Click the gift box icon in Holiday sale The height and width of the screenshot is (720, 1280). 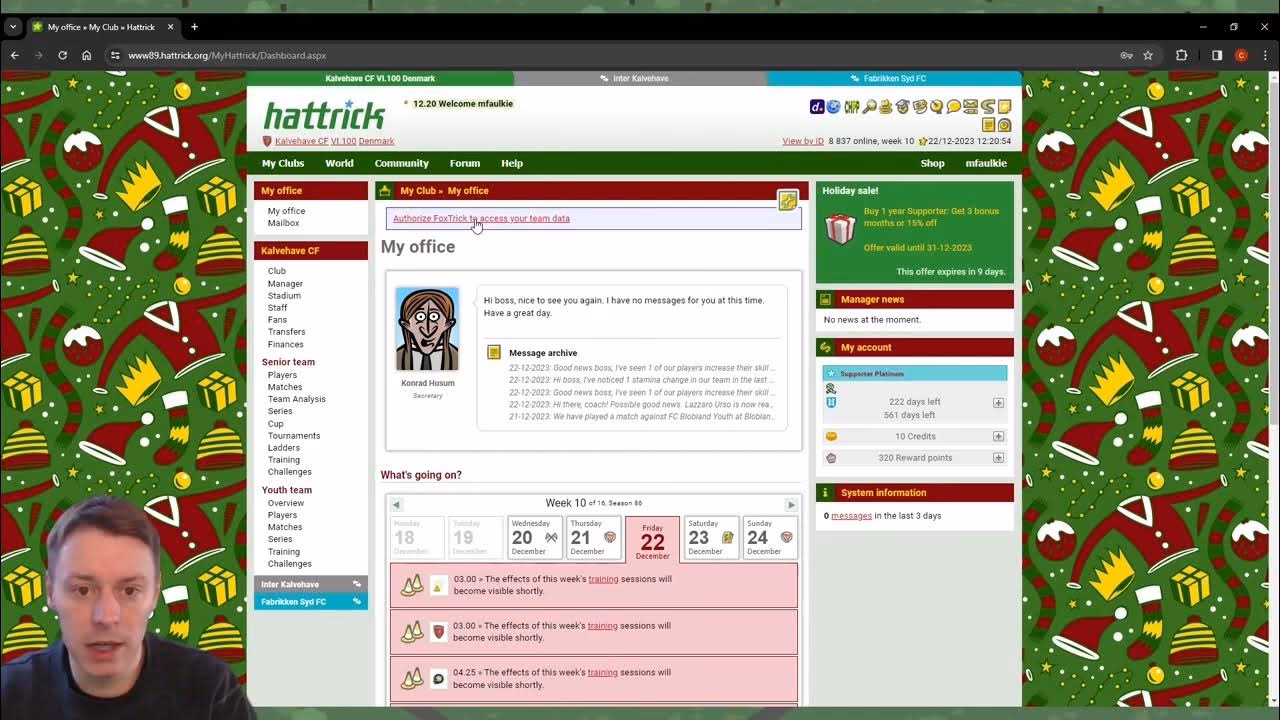(x=839, y=229)
